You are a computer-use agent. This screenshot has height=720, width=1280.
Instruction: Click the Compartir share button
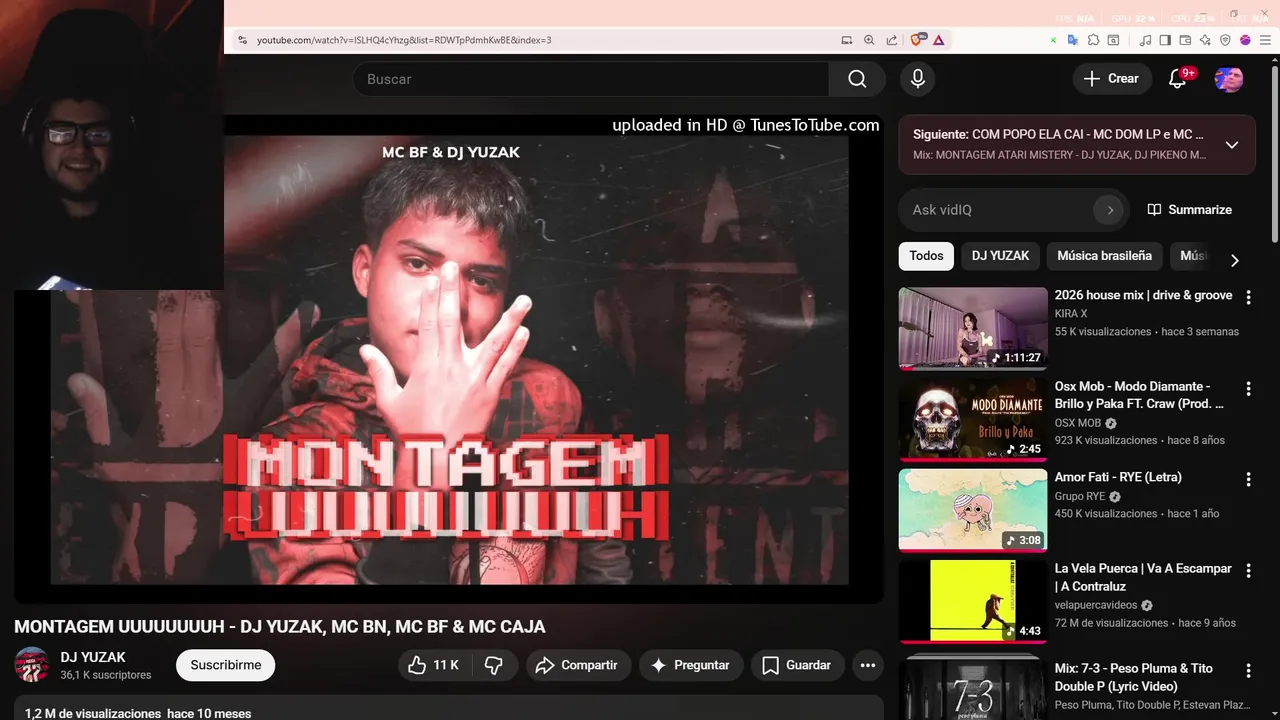tap(579, 665)
